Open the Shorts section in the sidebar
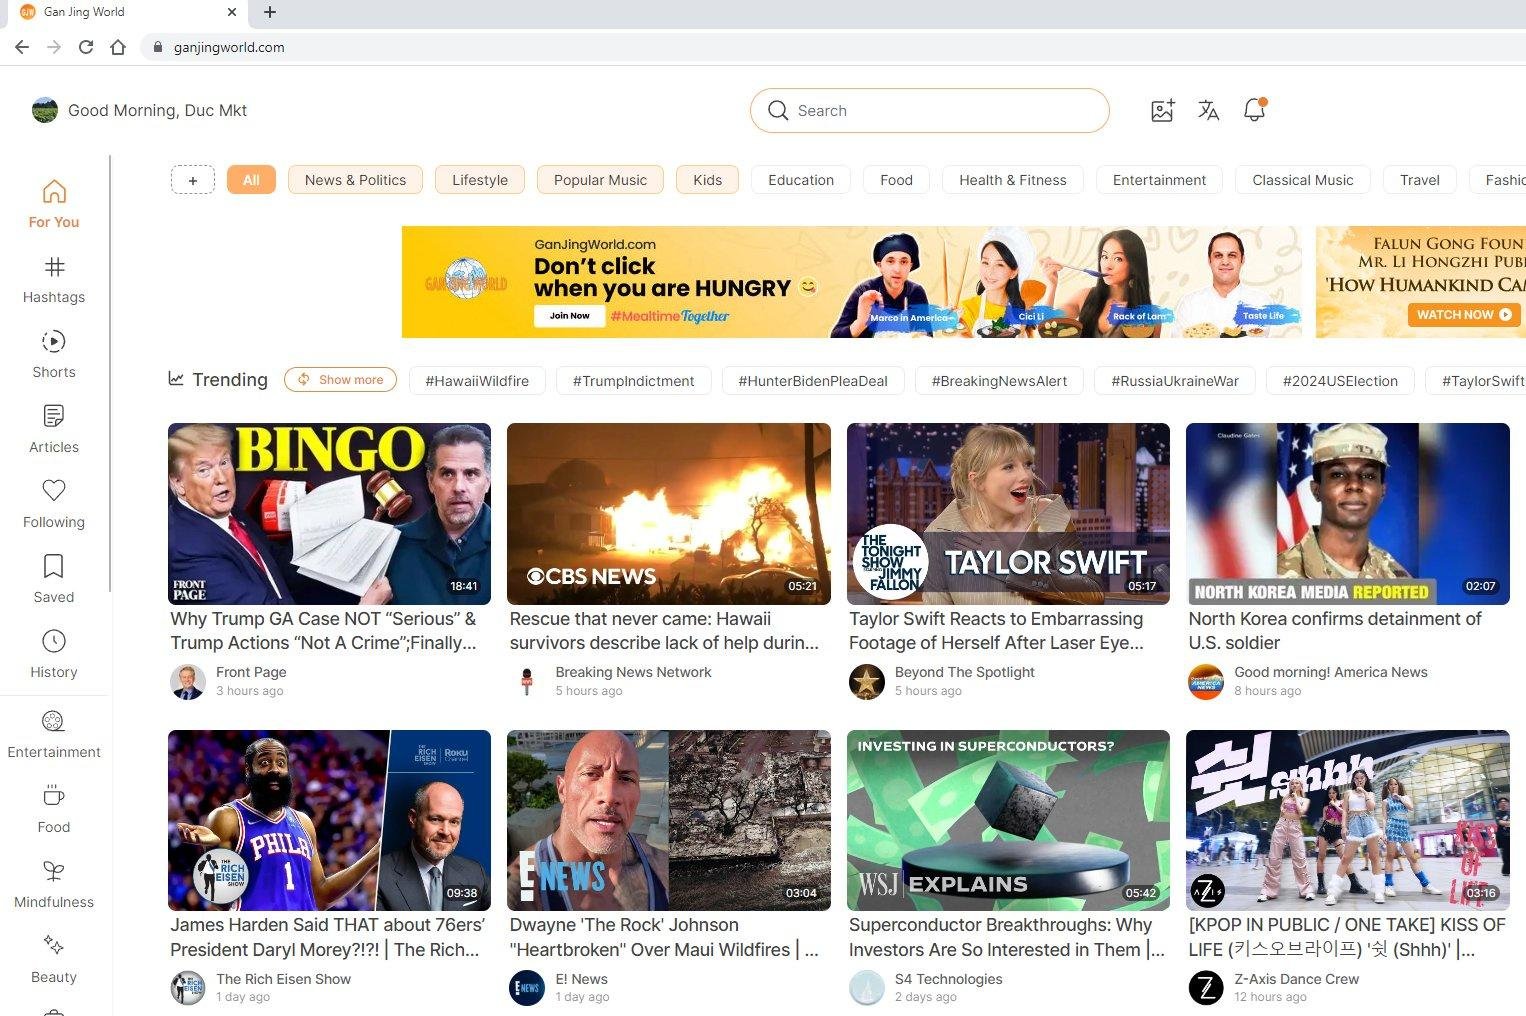1526x1016 pixels. click(53, 355)
